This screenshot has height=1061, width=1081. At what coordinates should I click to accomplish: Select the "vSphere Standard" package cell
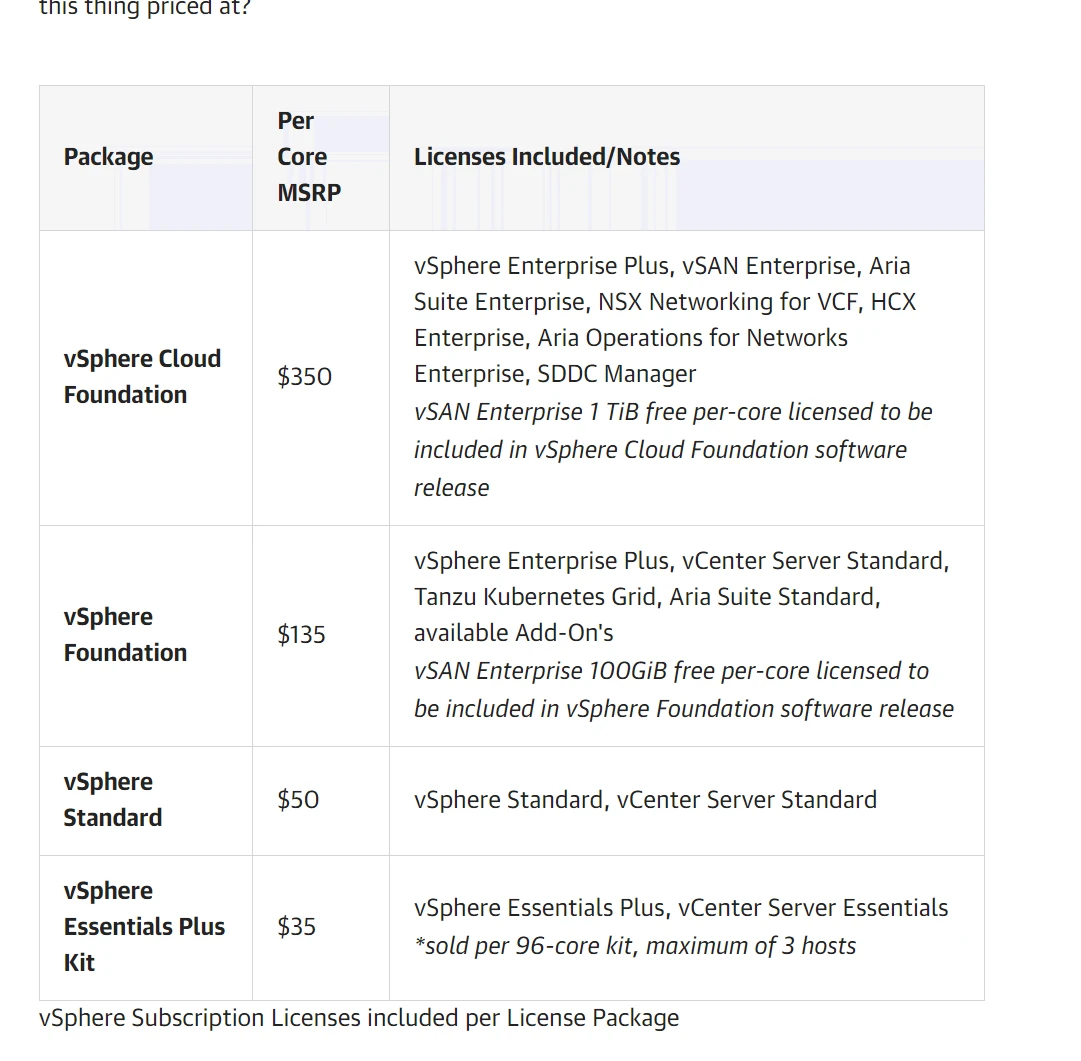point(112,800)
